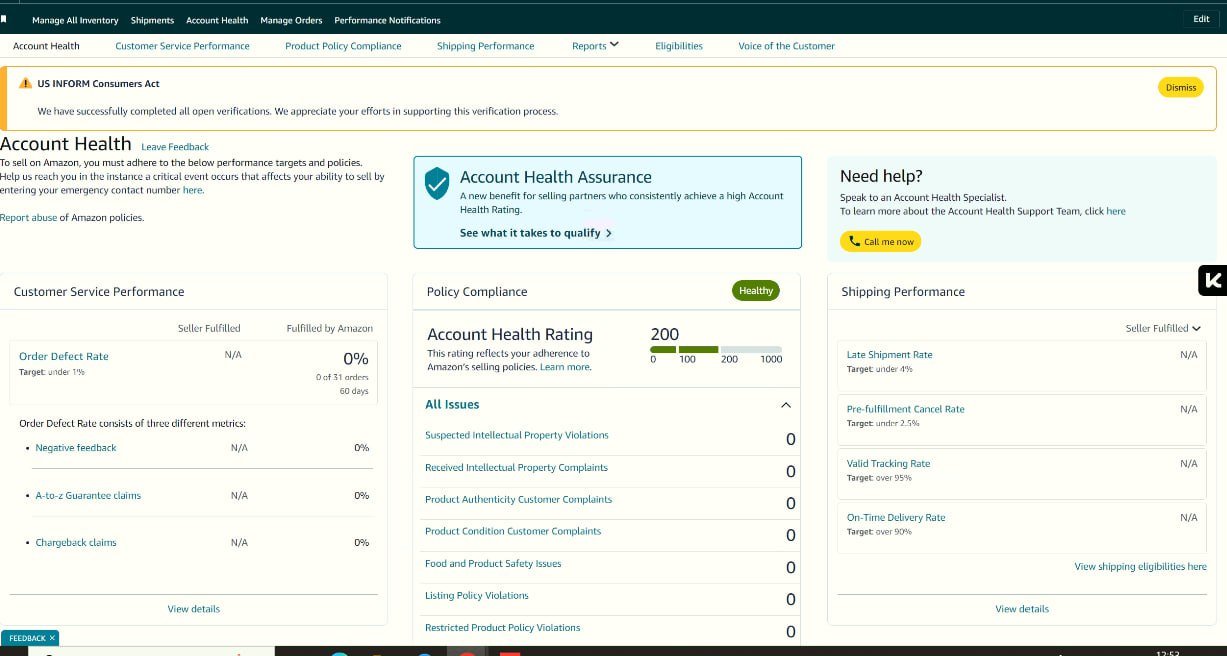Click the Policy Compliance card heading
Viewport: 1227px width, 656px height.
(477, 291)
